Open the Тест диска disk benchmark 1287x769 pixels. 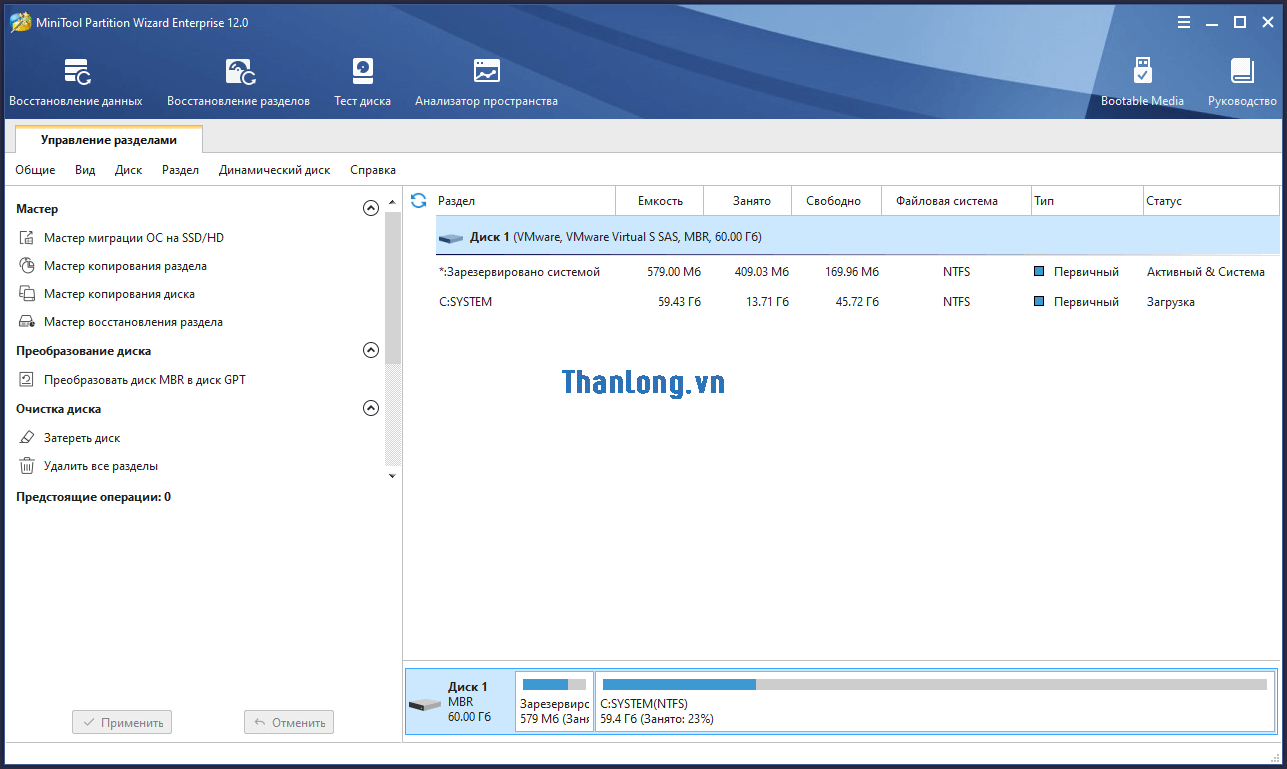coord(362,81)
